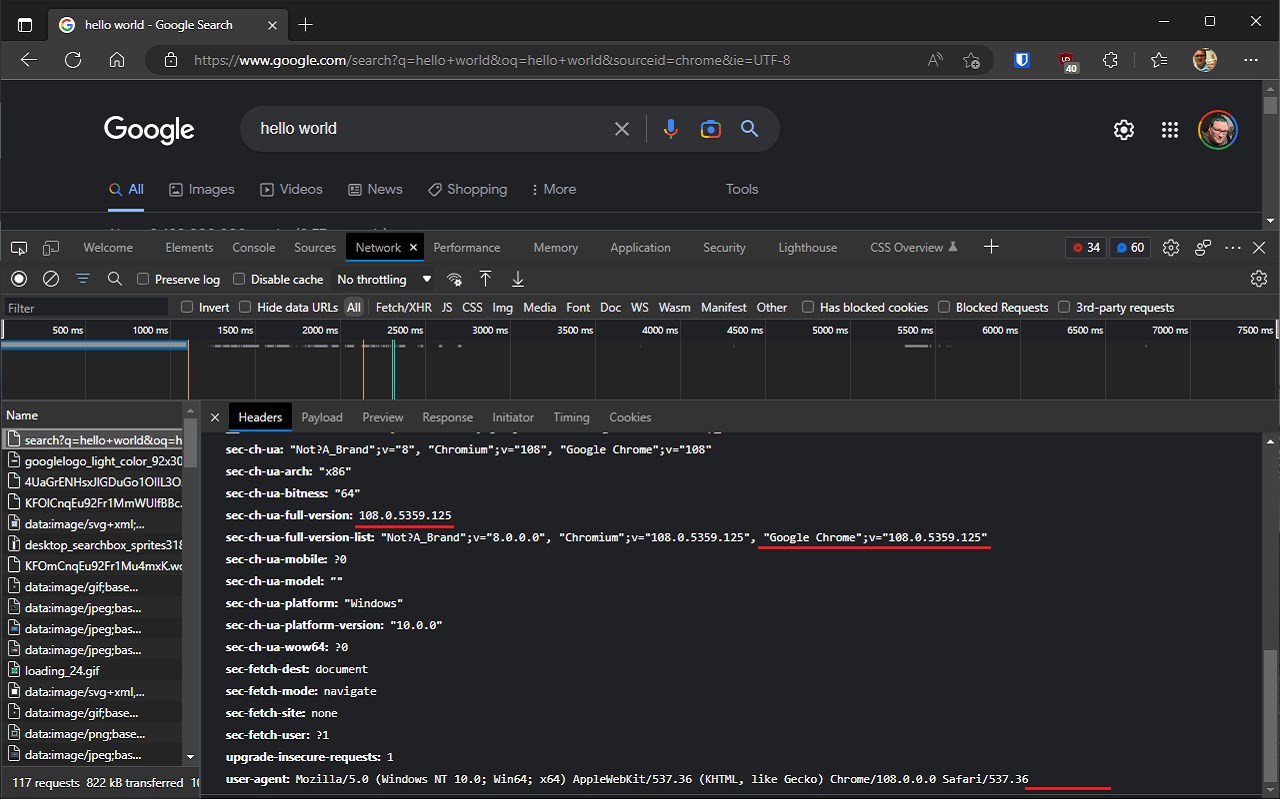Switch to the Elements DevTools tab
This screenshot has height=800, width=1280.
tap(189, 248)
